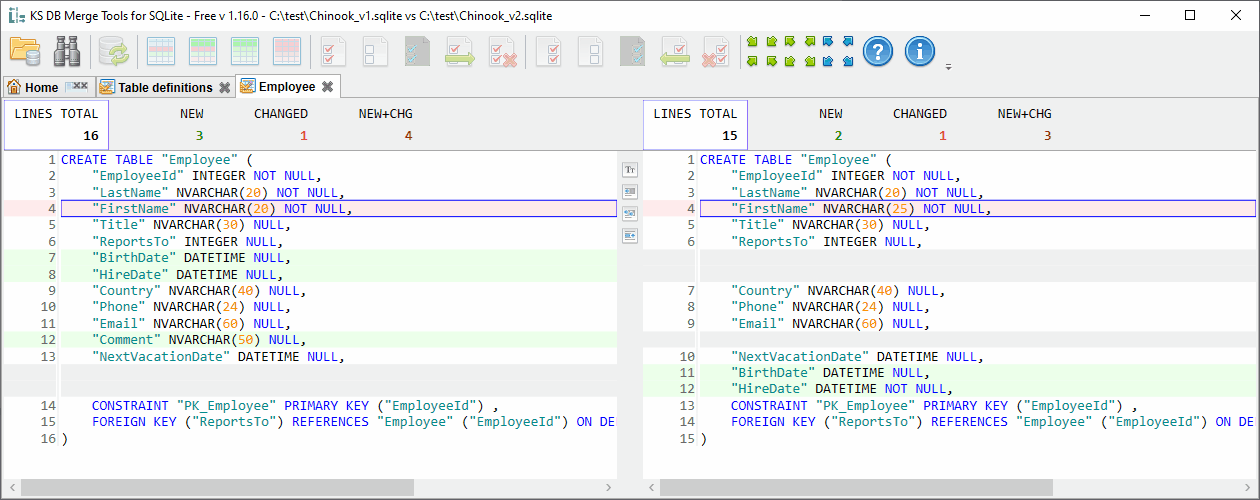1260x500 pixels.
Task: Click right pane scrollbar's left arrow
Action: pos(651,487)
